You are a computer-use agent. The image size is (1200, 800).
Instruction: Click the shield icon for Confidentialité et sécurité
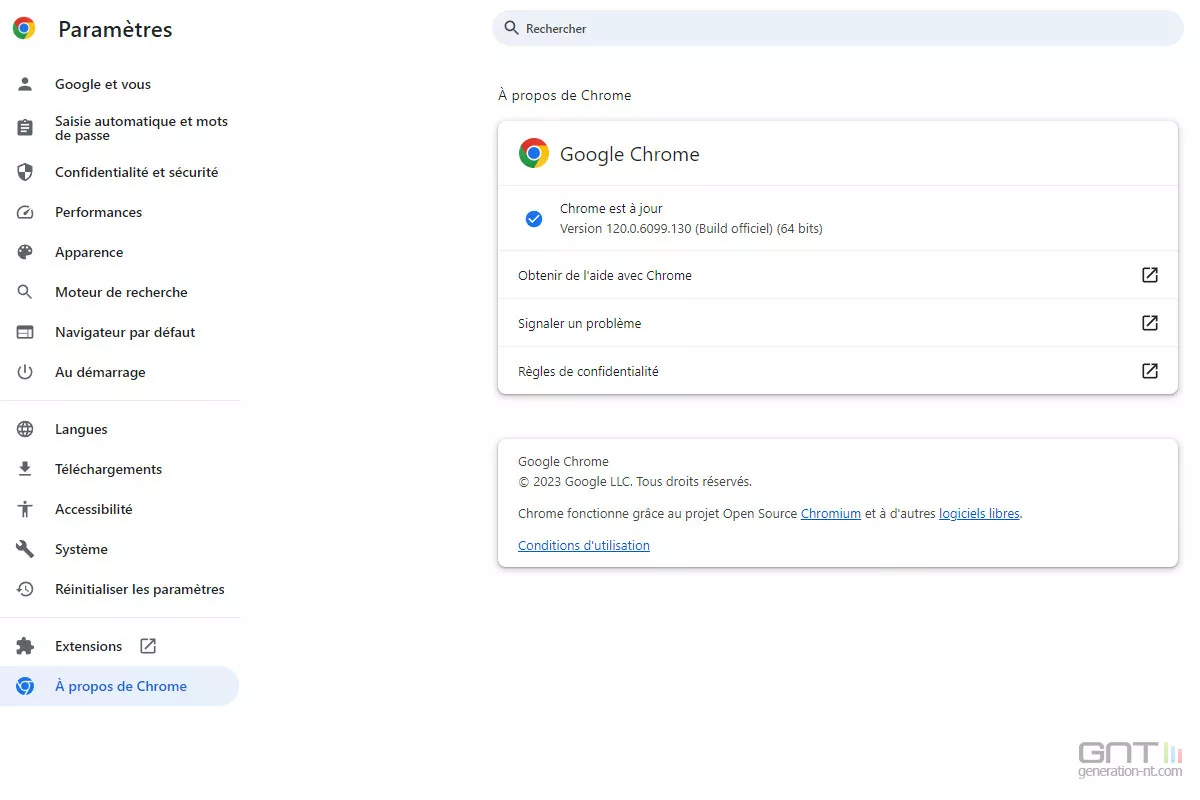(x=25, y=172)
